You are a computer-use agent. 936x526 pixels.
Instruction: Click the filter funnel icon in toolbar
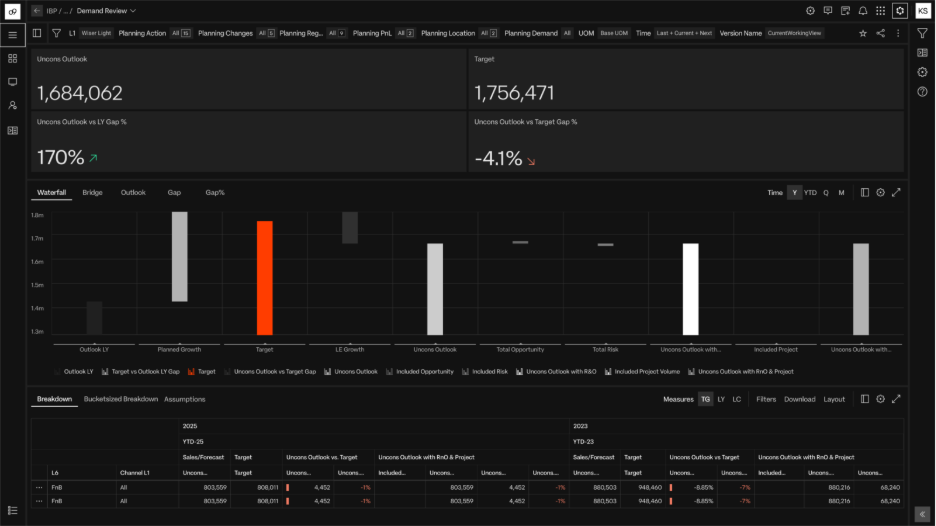pos(56,33)
